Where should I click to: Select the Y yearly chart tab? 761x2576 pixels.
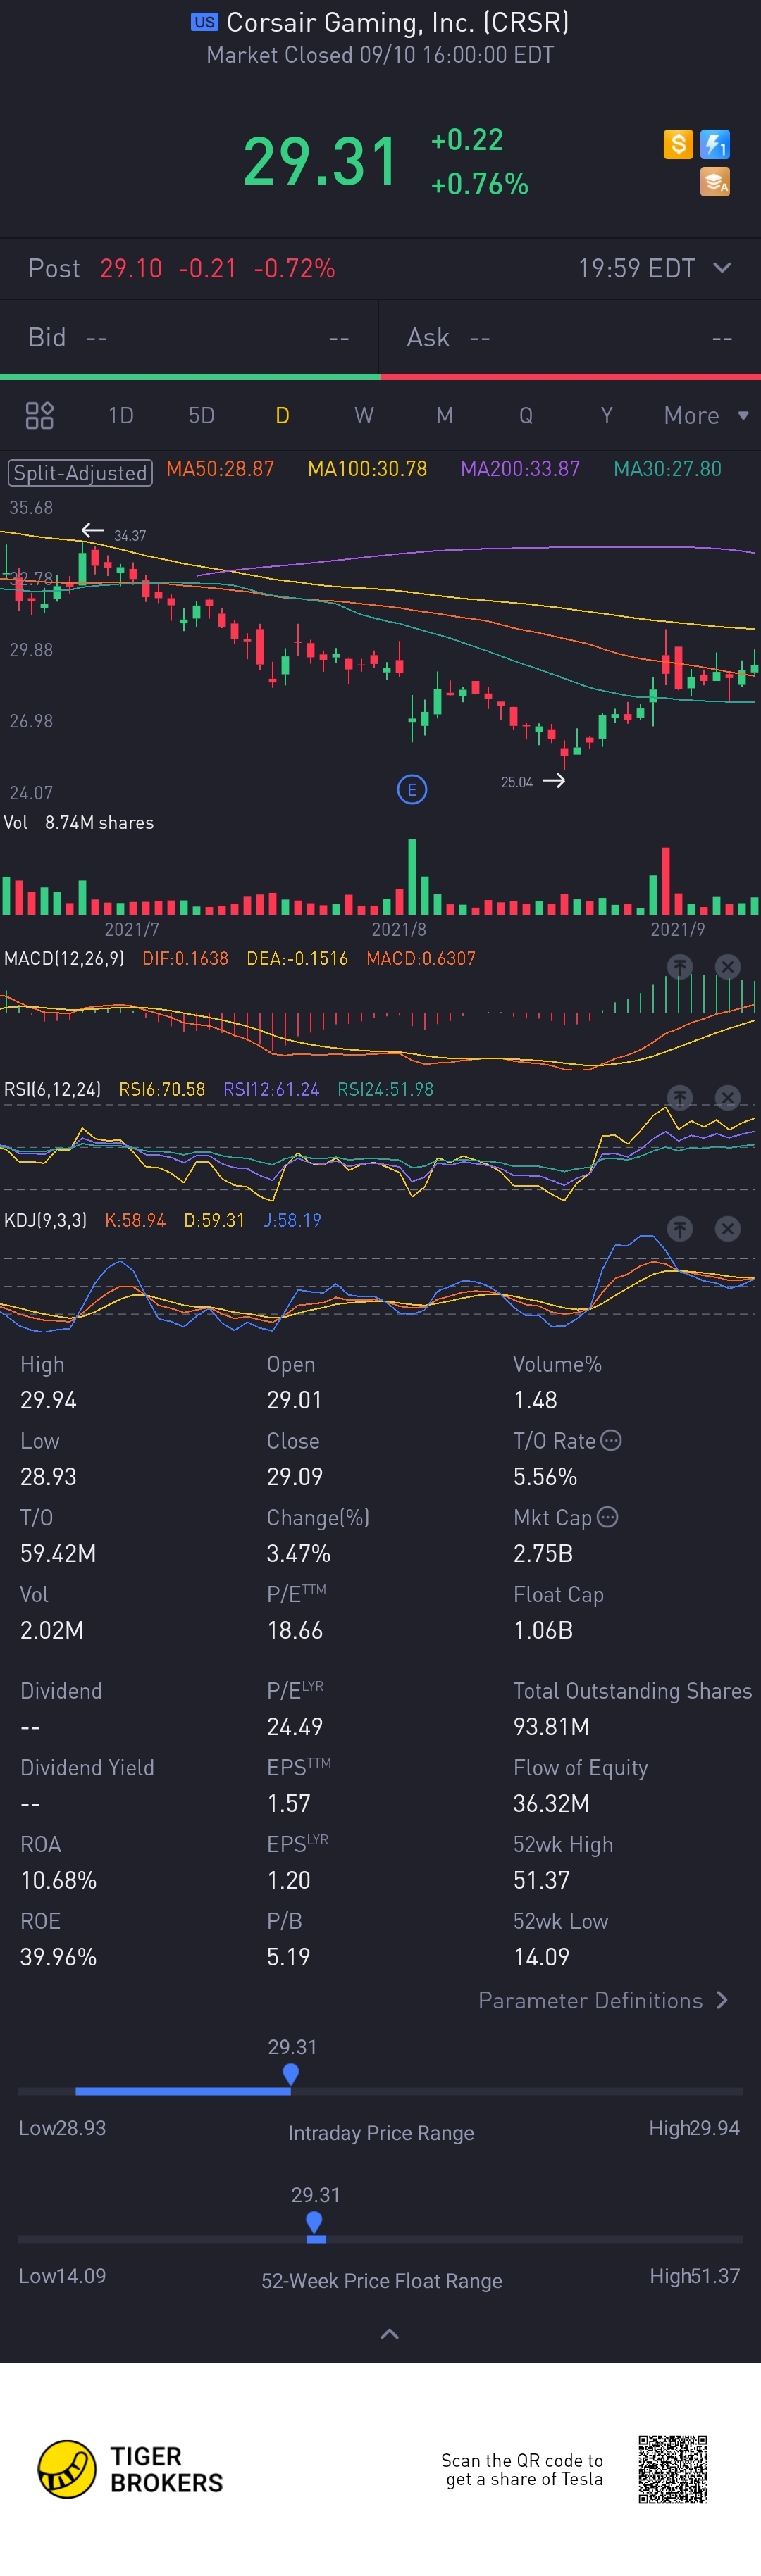(607, 415)
